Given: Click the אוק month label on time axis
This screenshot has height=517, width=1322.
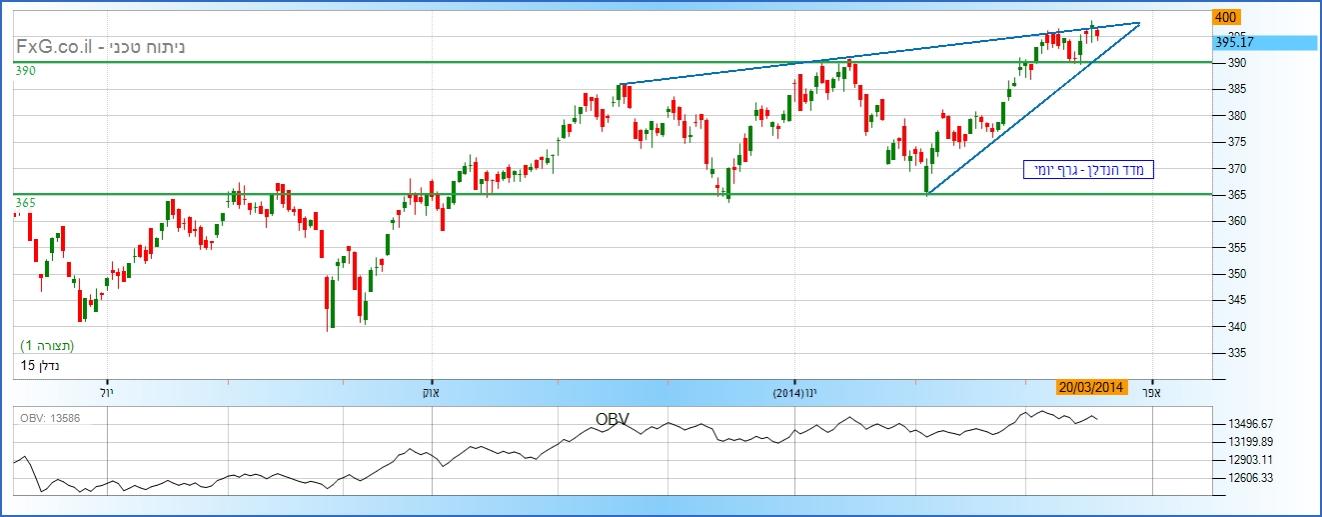Looking at the screenshot, I should (432, 394).
